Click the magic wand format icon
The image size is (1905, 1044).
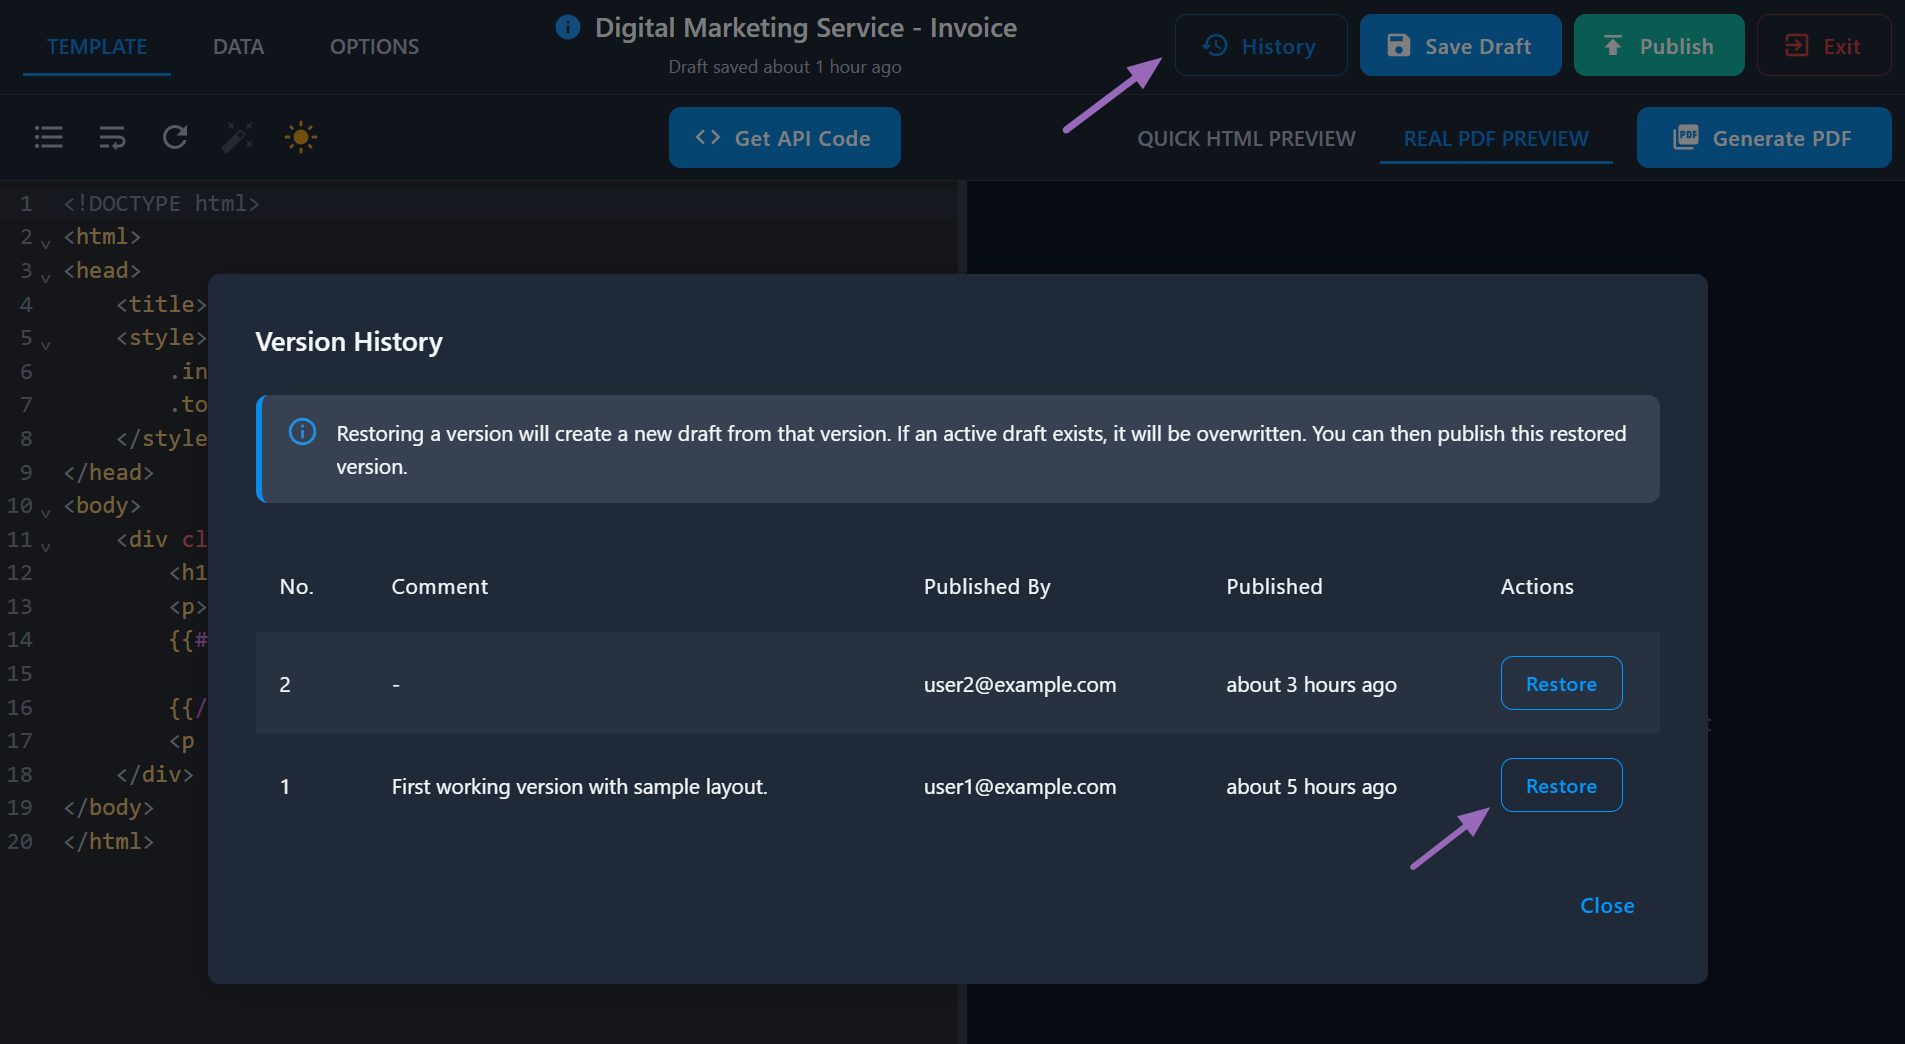click(237, 137)
